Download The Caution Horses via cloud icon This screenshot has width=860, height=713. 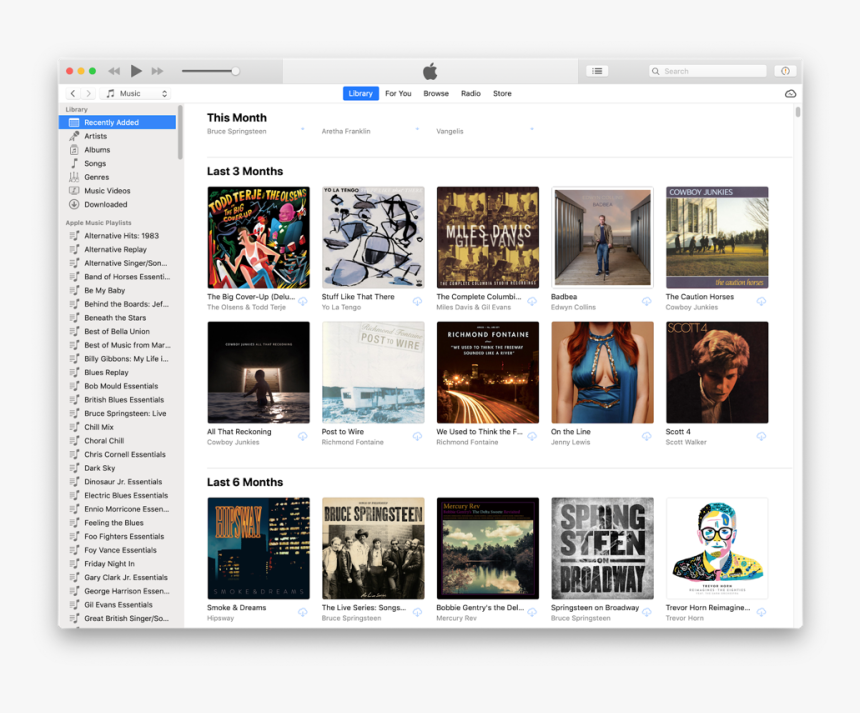tap(761, 301)
